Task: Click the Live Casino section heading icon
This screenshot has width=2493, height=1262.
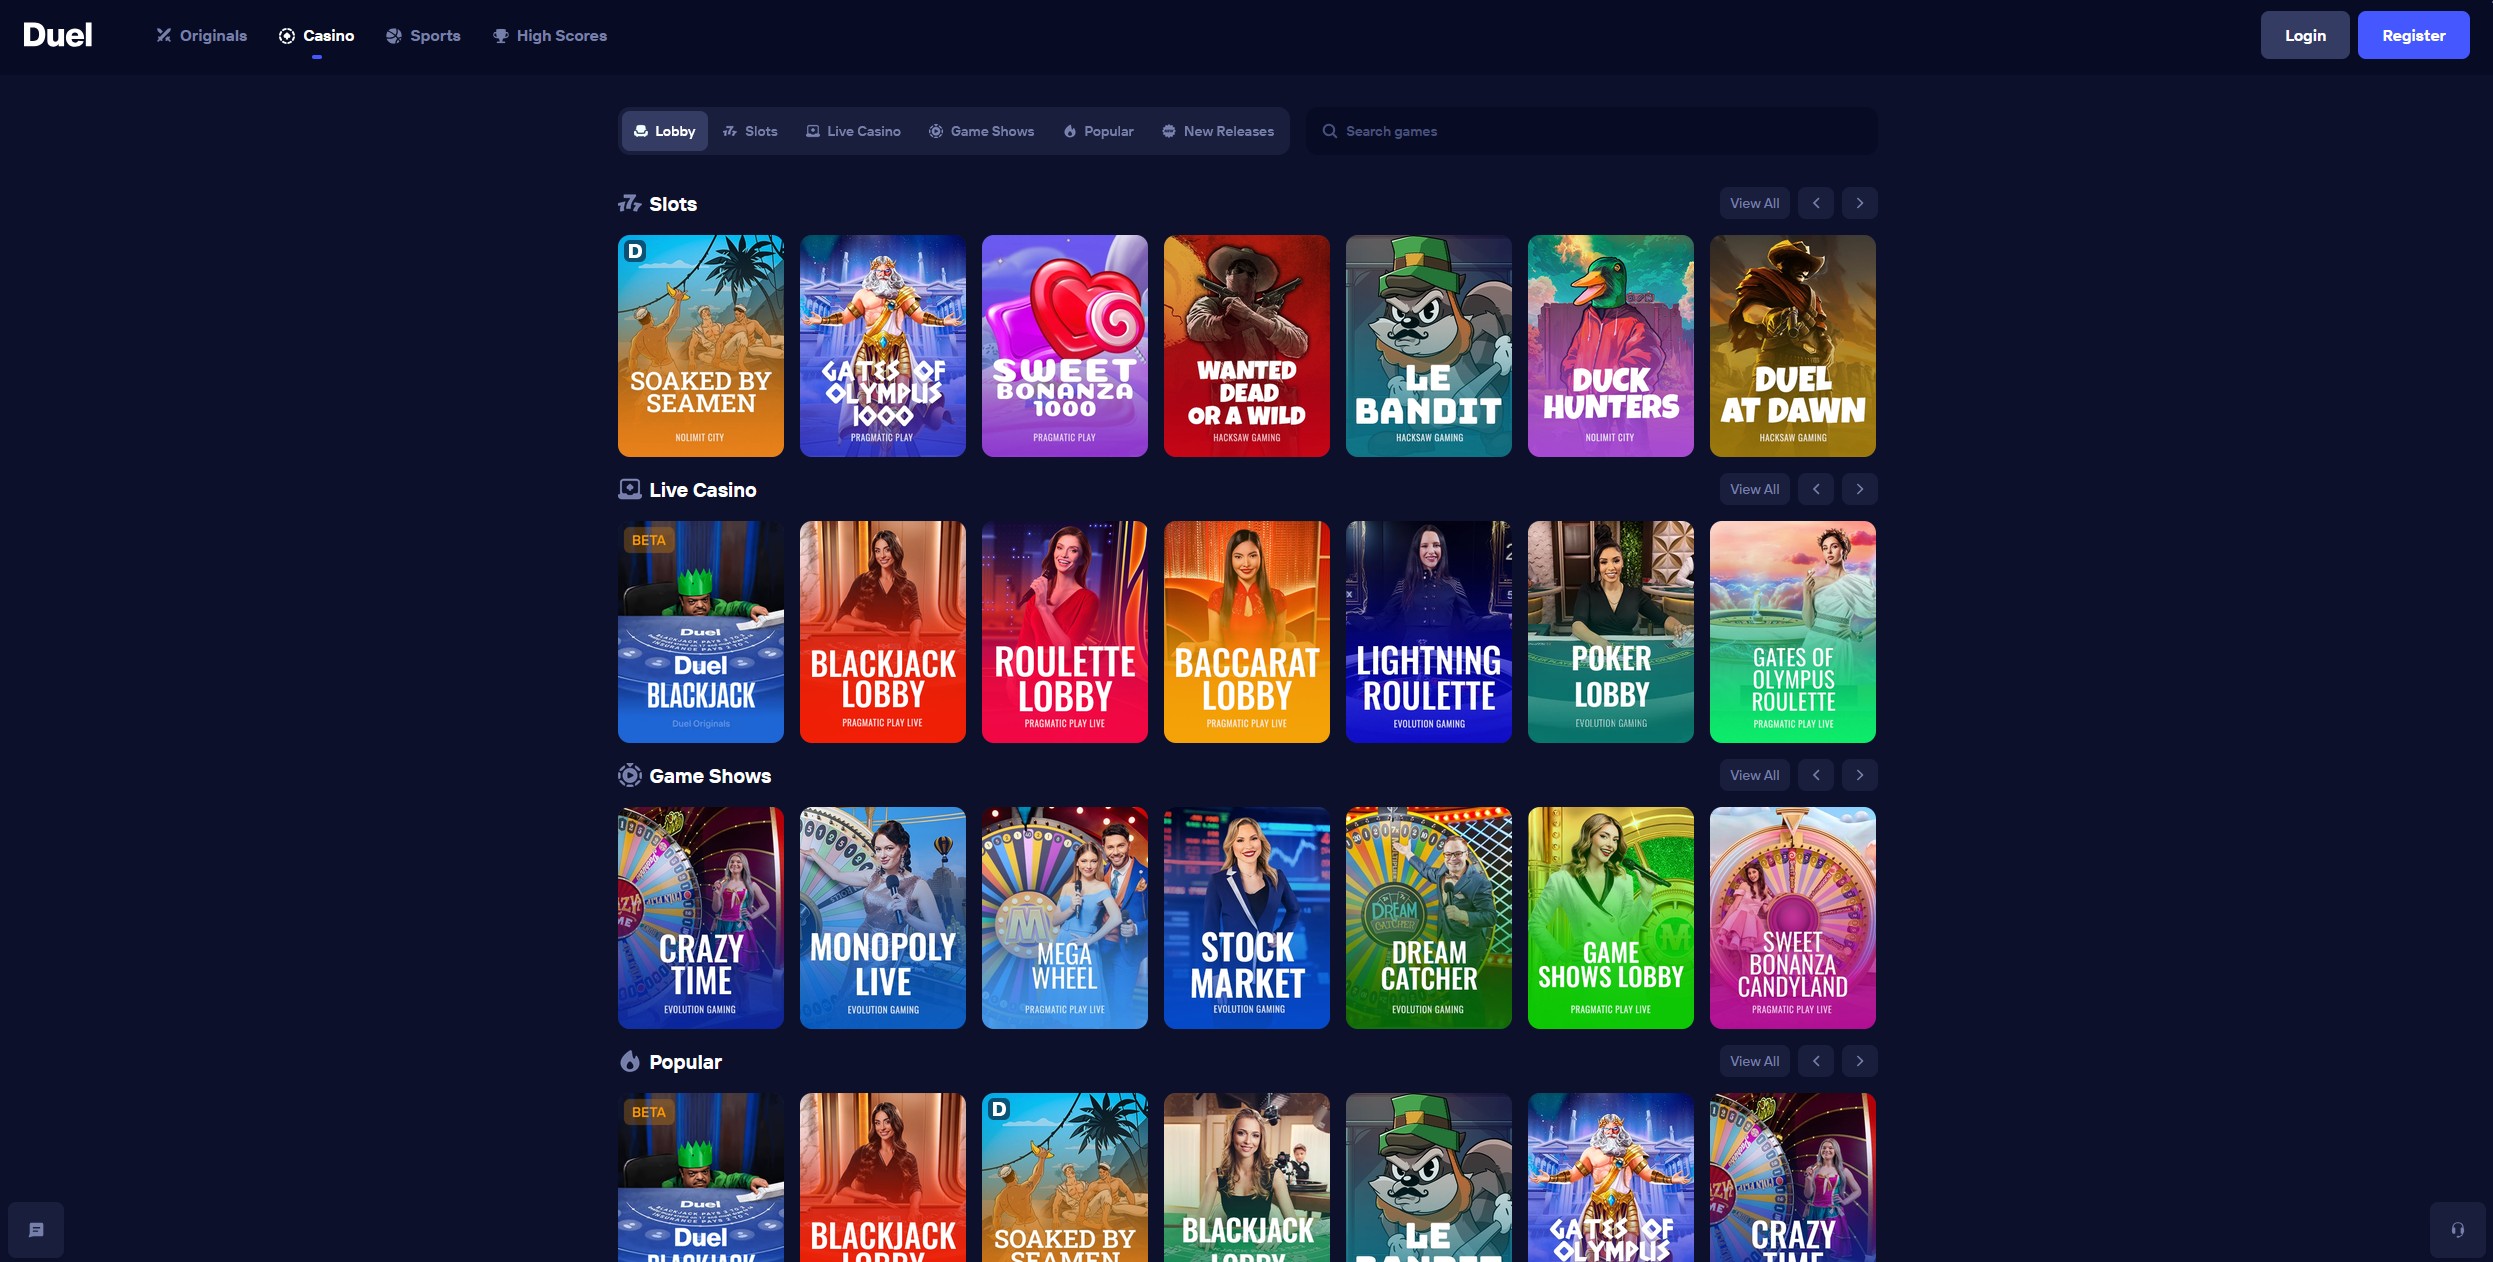Action: 629,489
